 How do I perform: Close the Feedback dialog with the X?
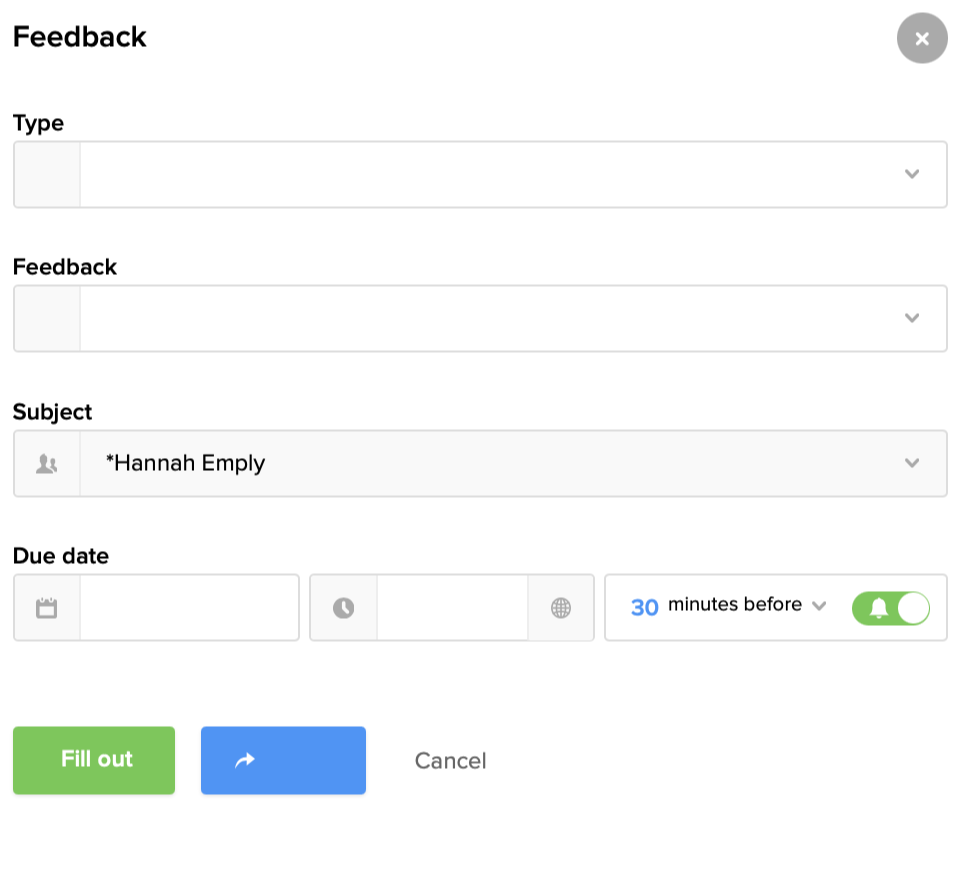(x=921, y=39)
